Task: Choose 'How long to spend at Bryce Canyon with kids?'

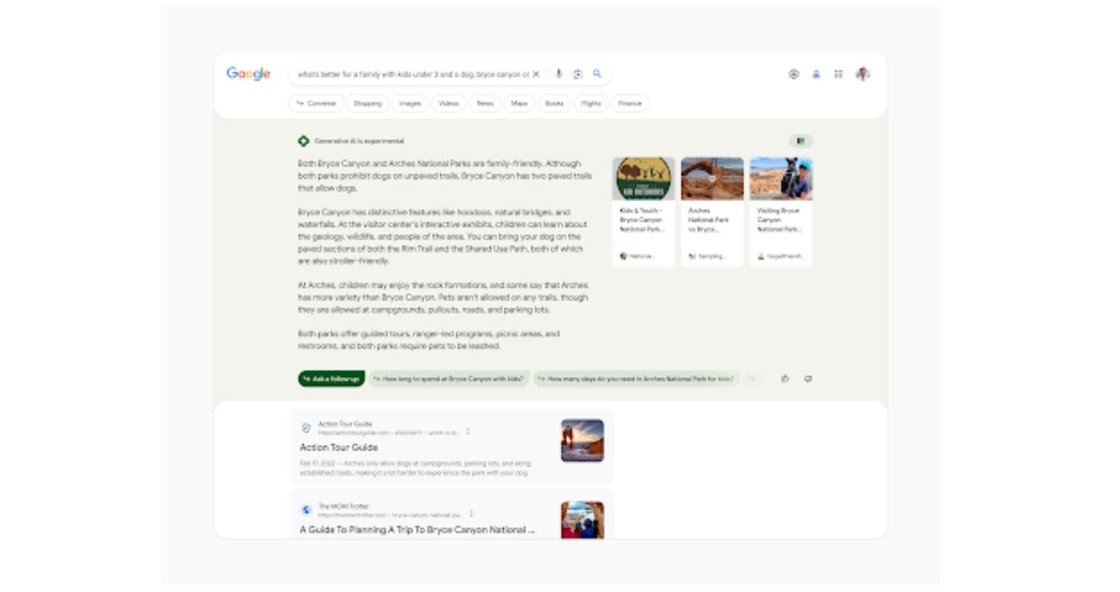Action: pyautogui.click(x=449, y=378)
